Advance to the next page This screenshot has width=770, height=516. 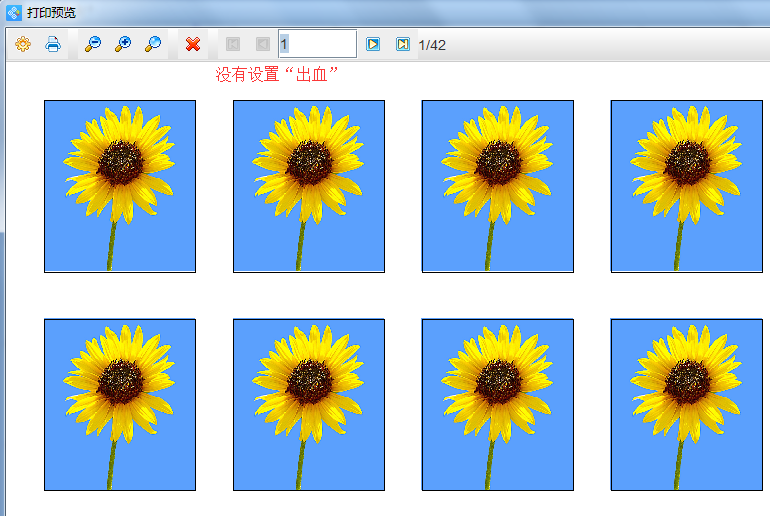pyautogui.click(x=373, y=44)
